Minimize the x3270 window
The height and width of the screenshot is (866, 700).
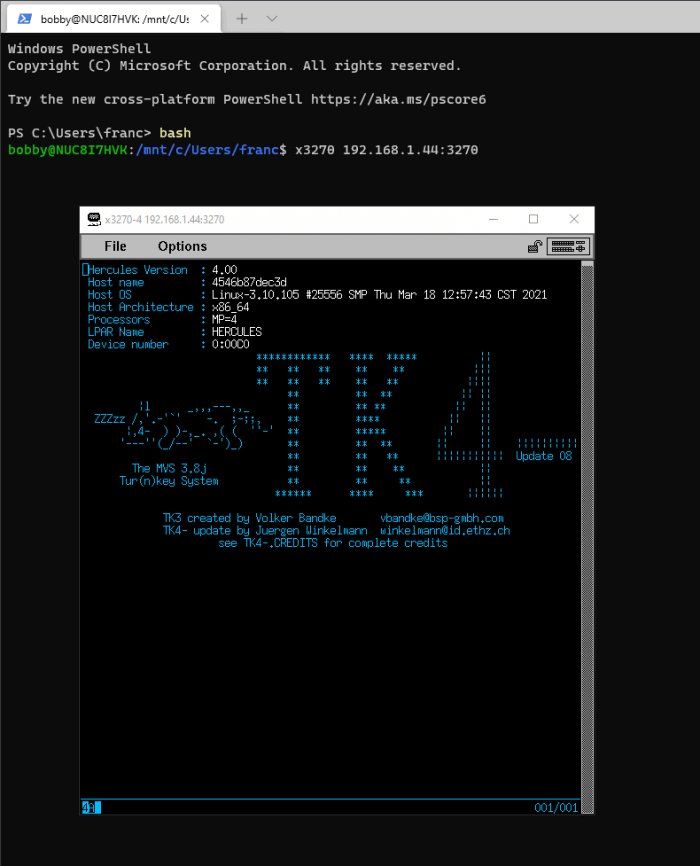pyautogui.click(x=493, y=219)
